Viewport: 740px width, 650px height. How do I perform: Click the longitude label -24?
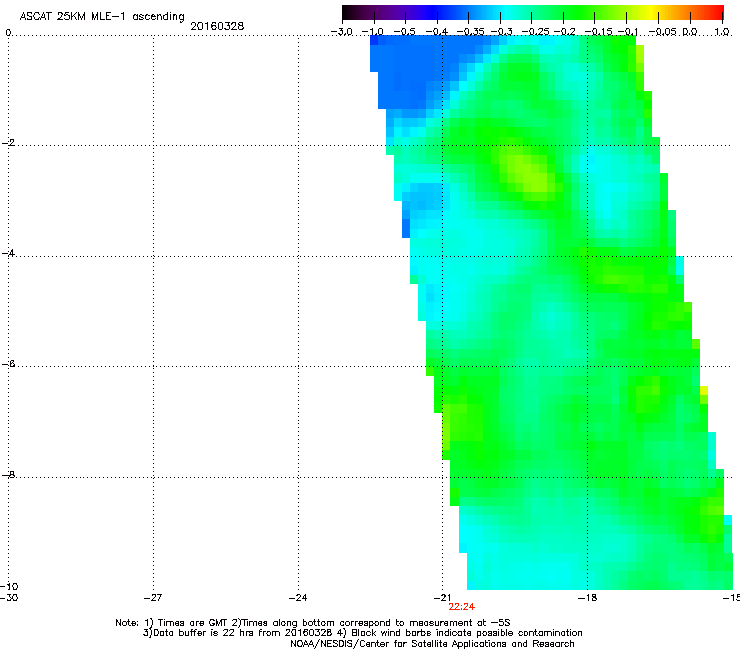(298, 598)
